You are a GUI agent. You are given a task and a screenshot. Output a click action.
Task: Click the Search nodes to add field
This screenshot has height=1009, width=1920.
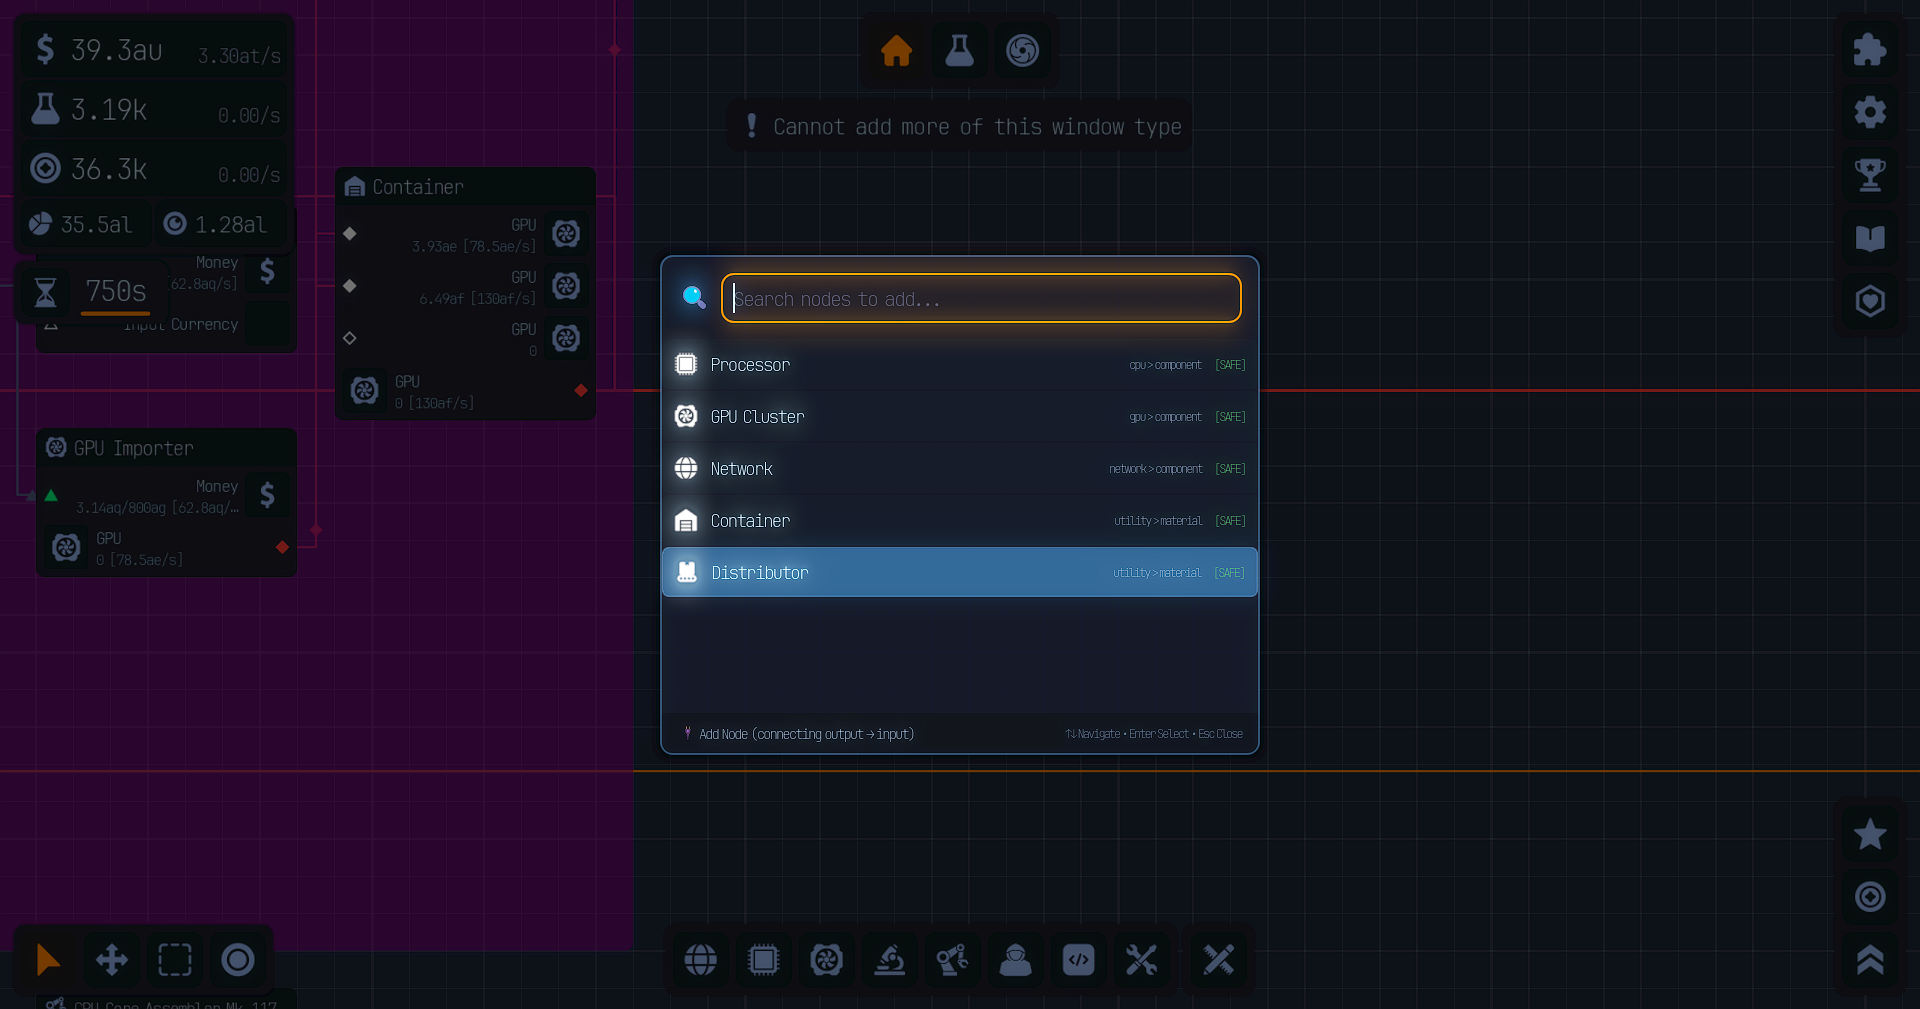[980, 299]
